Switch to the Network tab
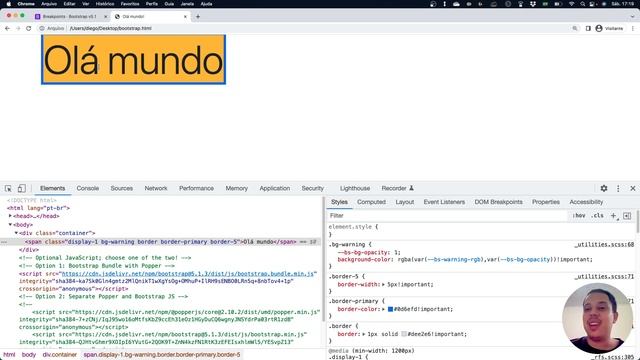 (x=156, y=189)
